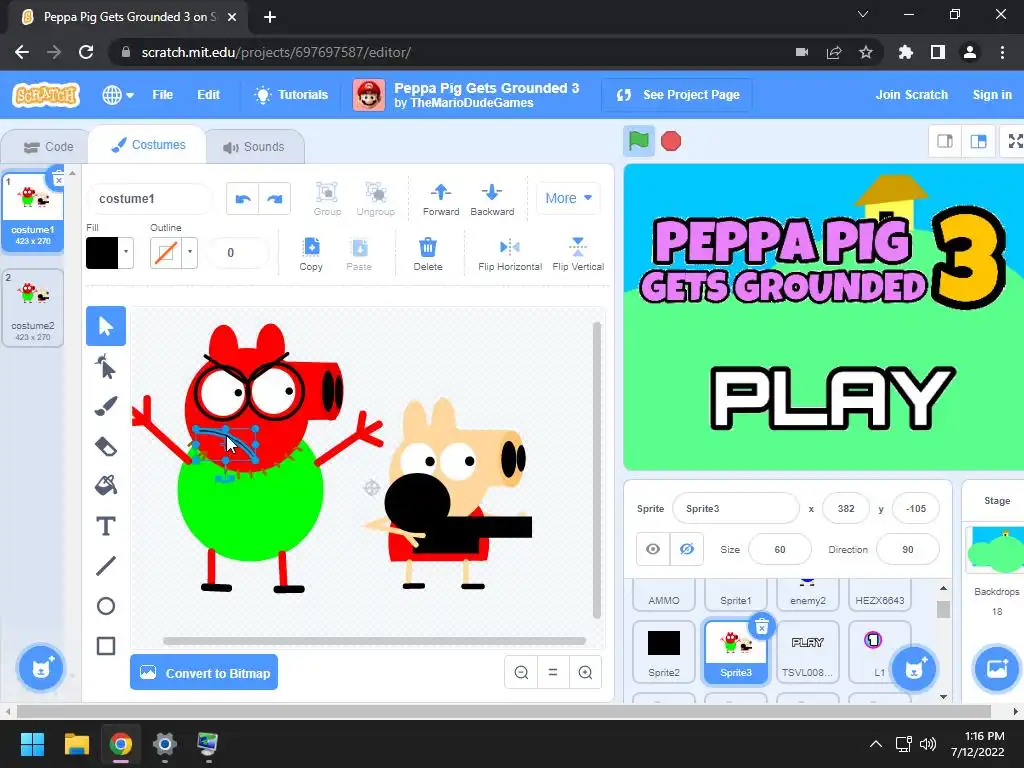This screenshot has width=1024, height=768.
Task: Open the File menu
Action: 163,95
